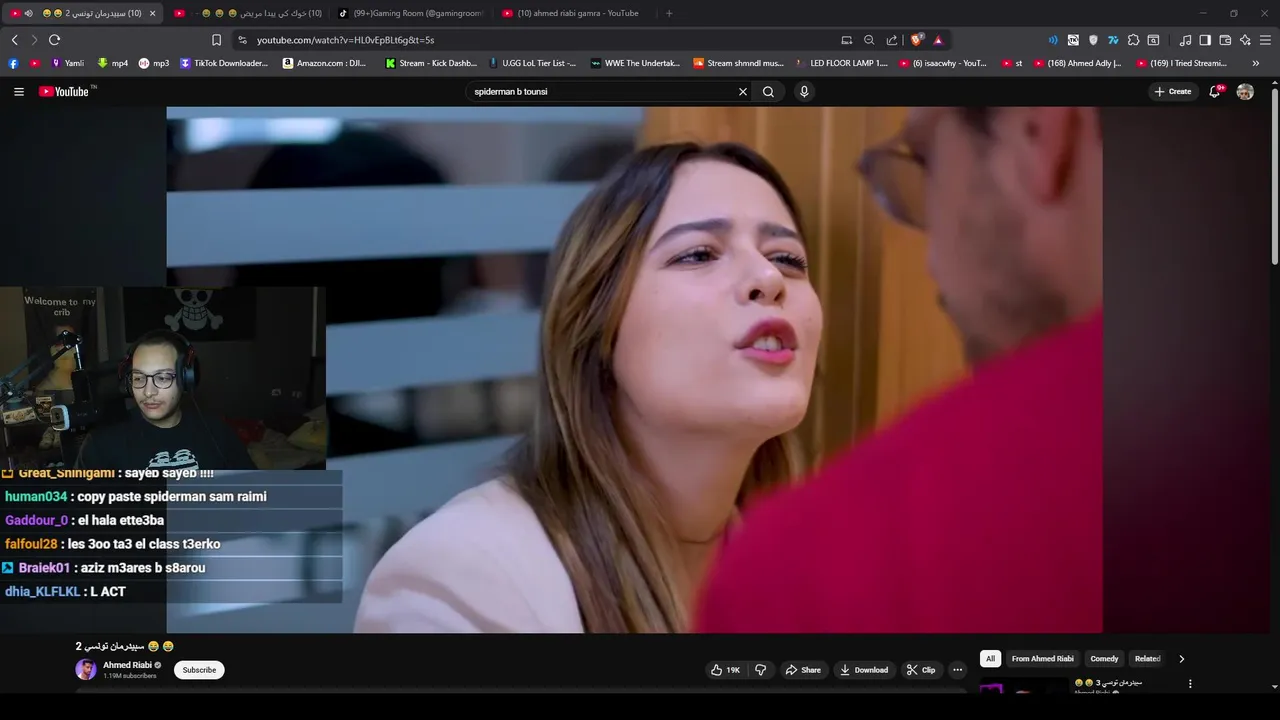
Task: Go back to the previous page
Action: [14, 40]
